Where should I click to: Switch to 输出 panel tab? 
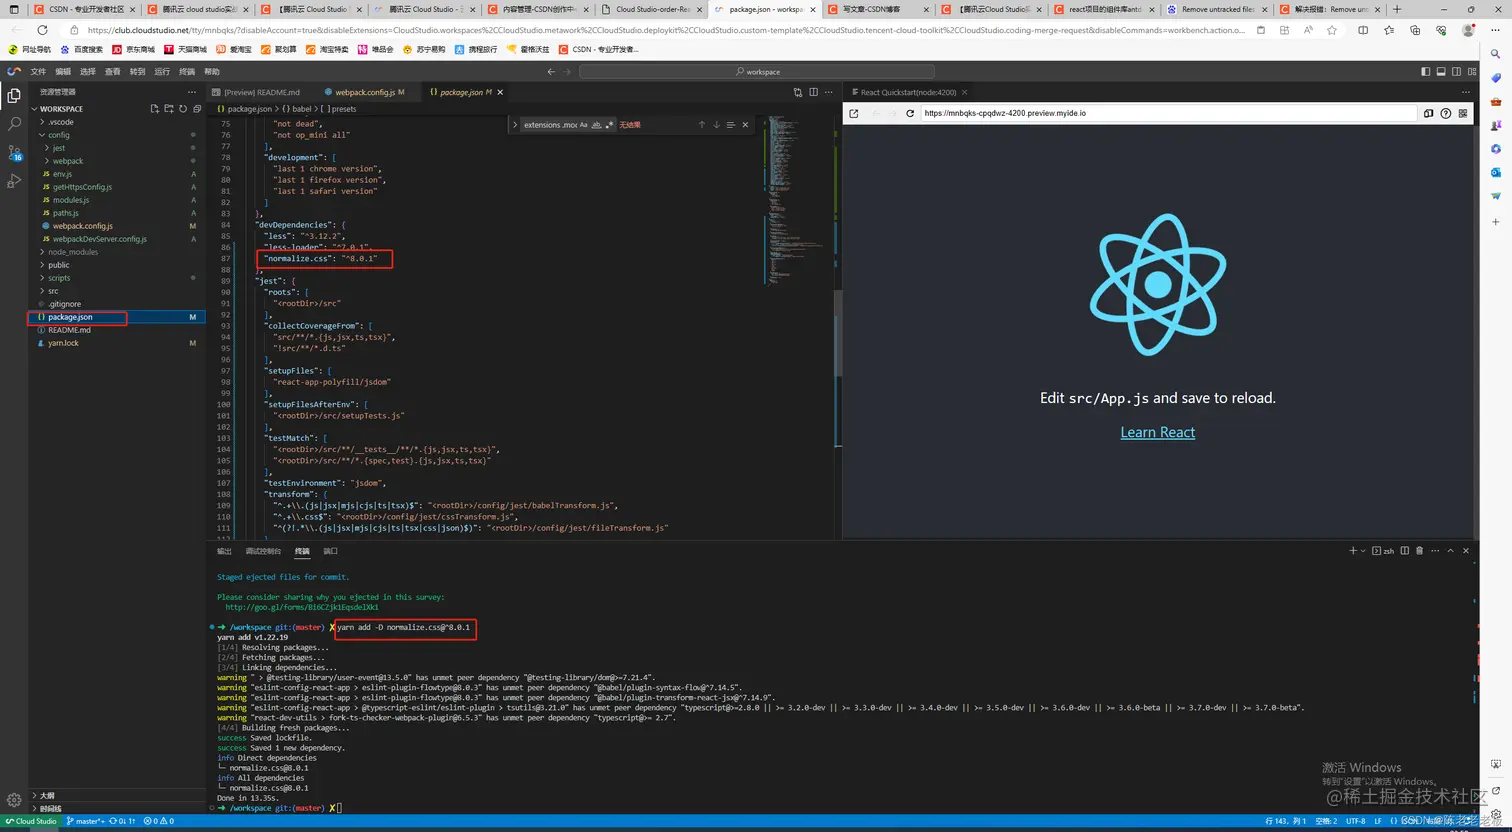[x=224, y=551]
